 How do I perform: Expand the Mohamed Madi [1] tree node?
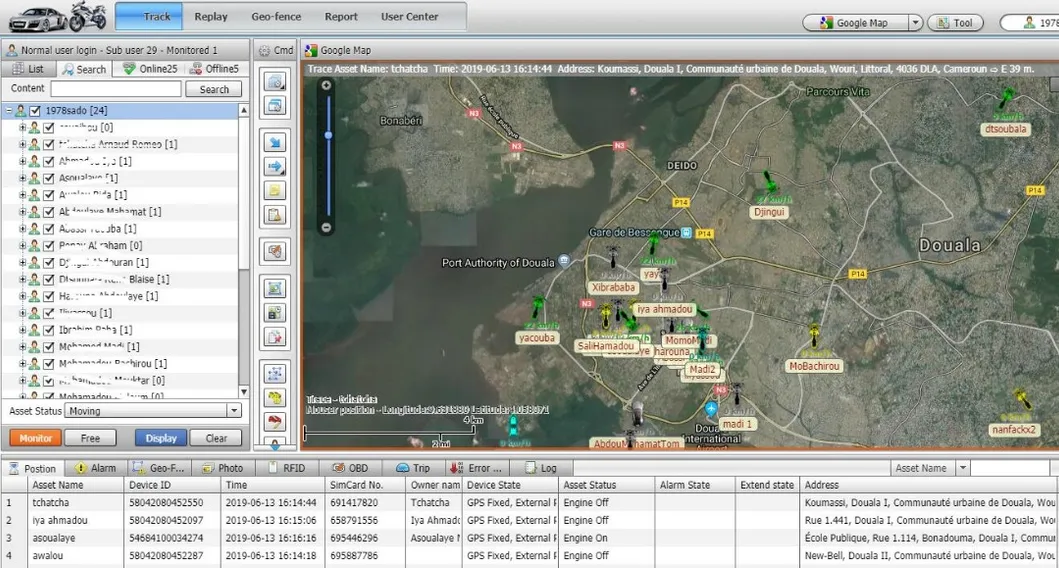pyautogui.click(x=22, y=346)
